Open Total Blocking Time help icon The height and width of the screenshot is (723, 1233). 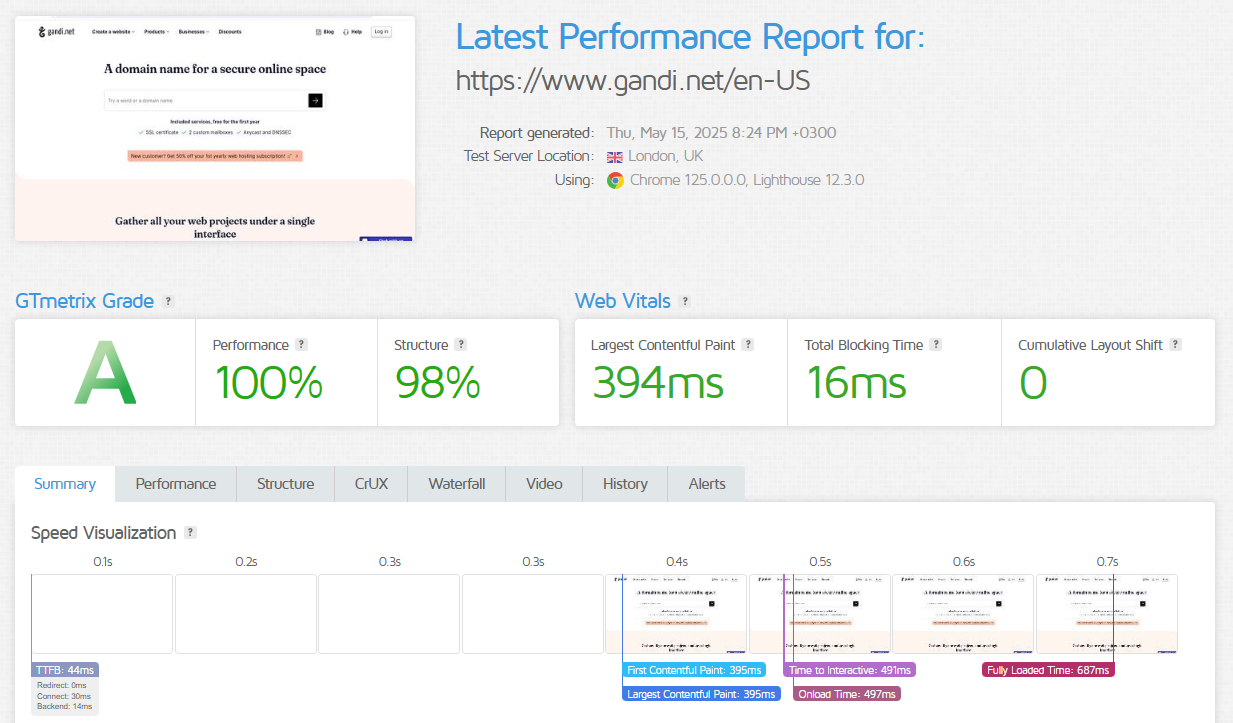click(936, 344)
